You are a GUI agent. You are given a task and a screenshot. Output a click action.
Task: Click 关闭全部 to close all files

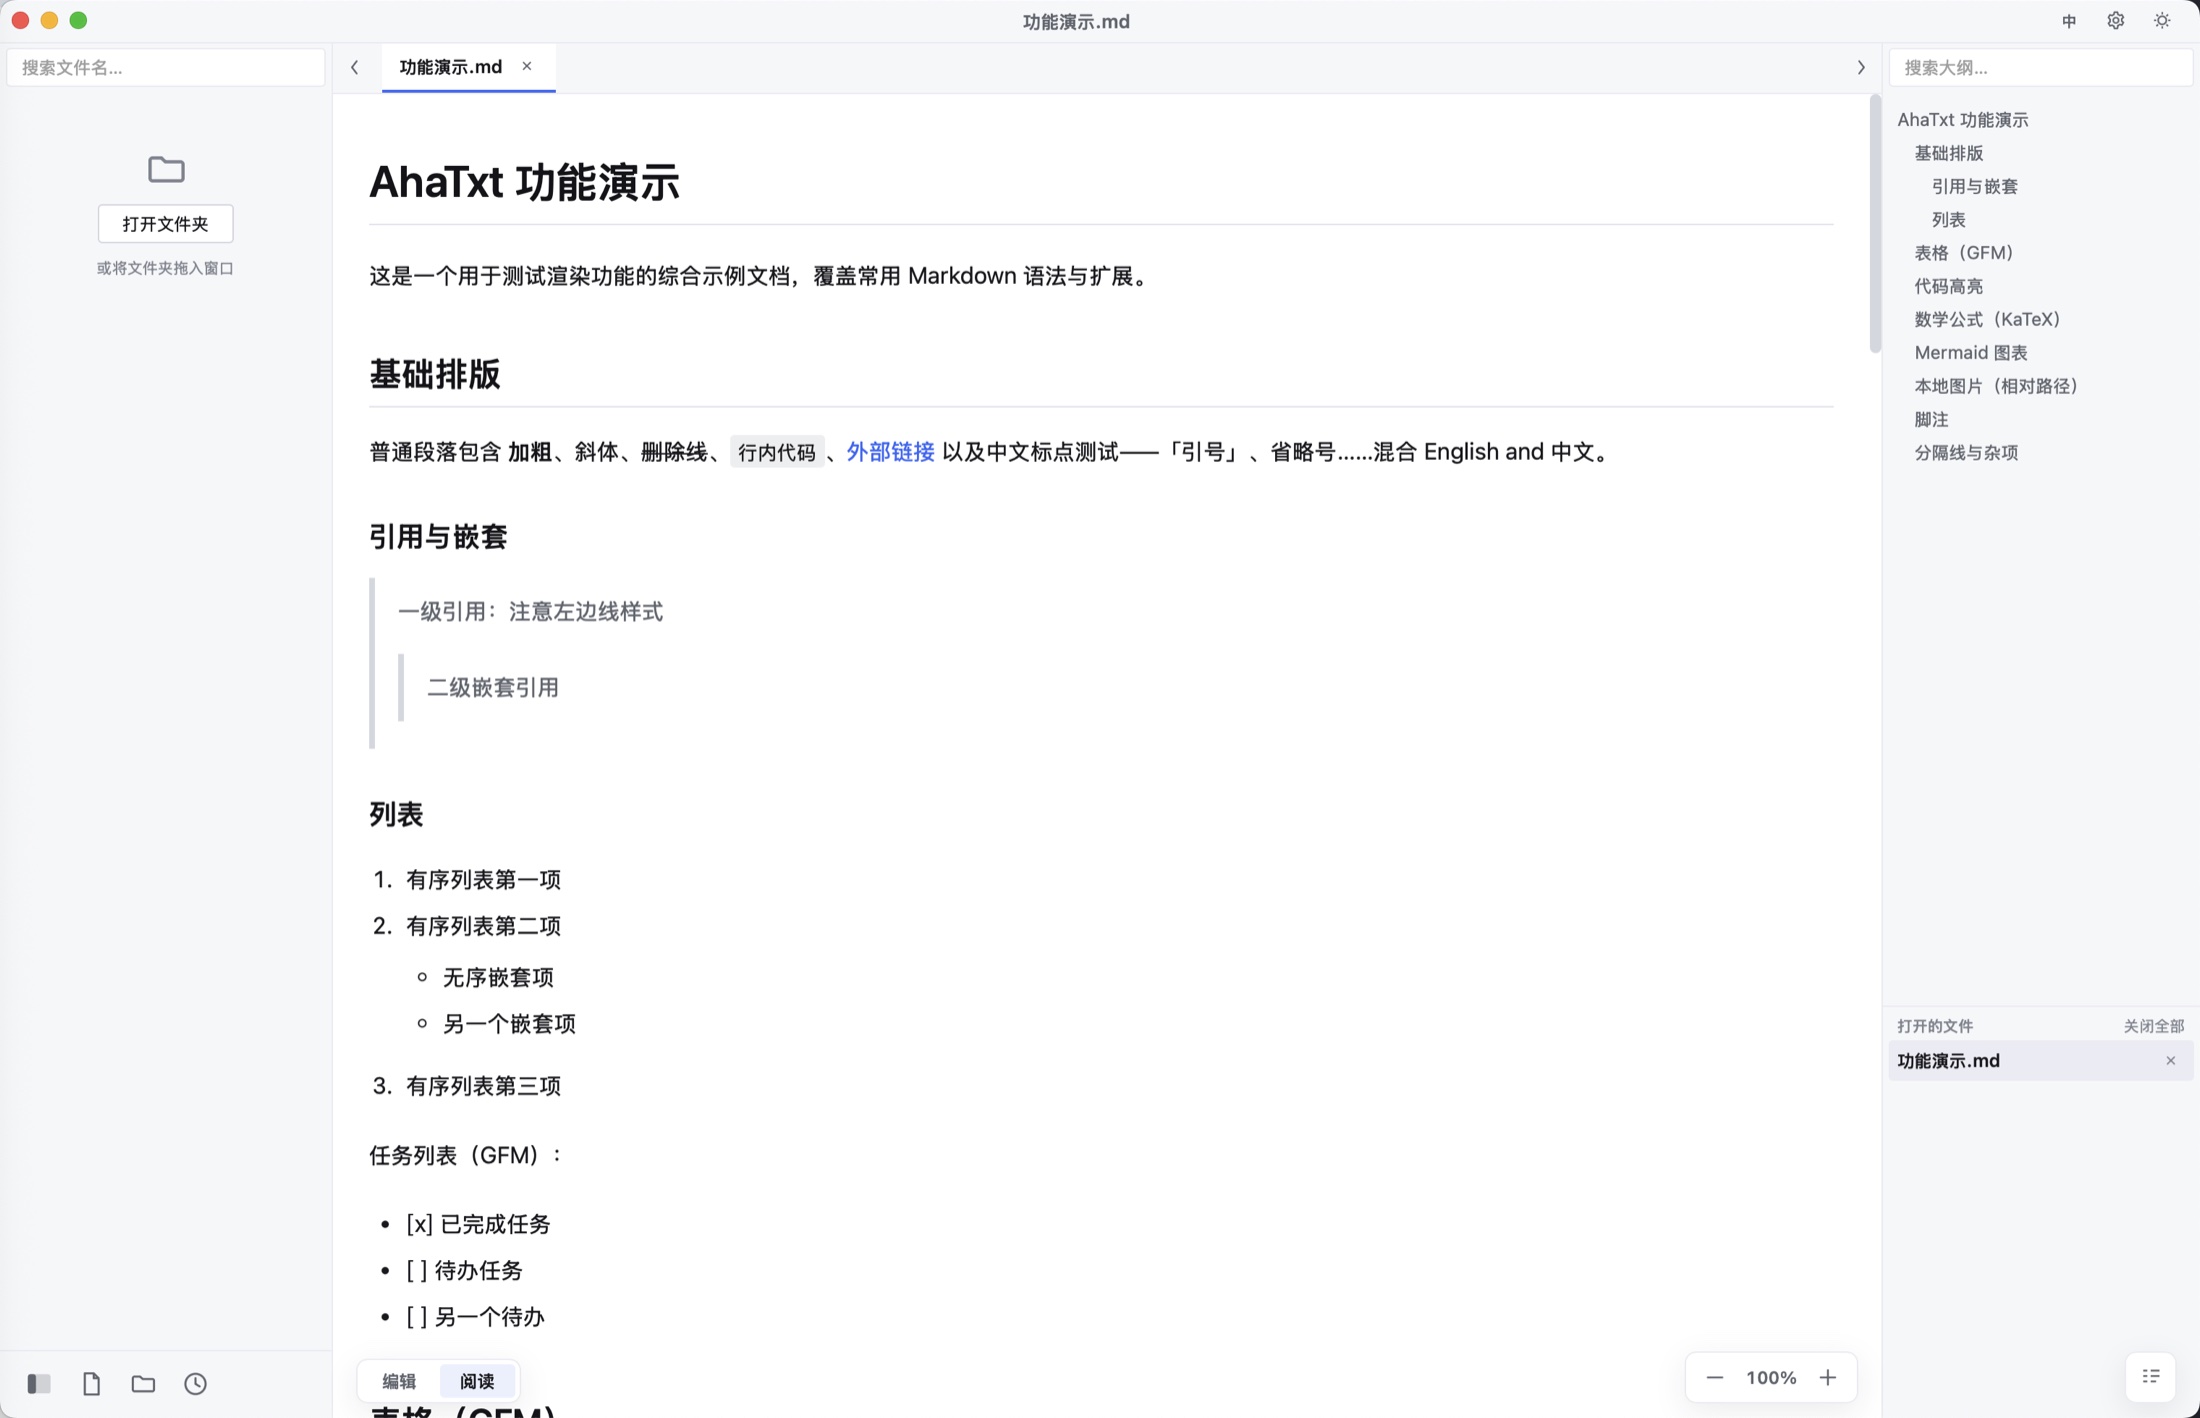point(2153,1026)
